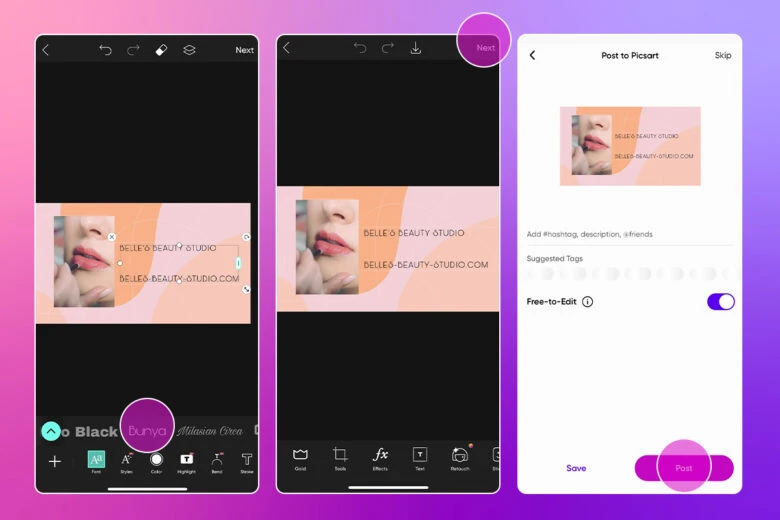Image resolution: width=780 pixels, height=520 pixels.
Task: Tap the download icon in the top bar
Action: point(416,49)
